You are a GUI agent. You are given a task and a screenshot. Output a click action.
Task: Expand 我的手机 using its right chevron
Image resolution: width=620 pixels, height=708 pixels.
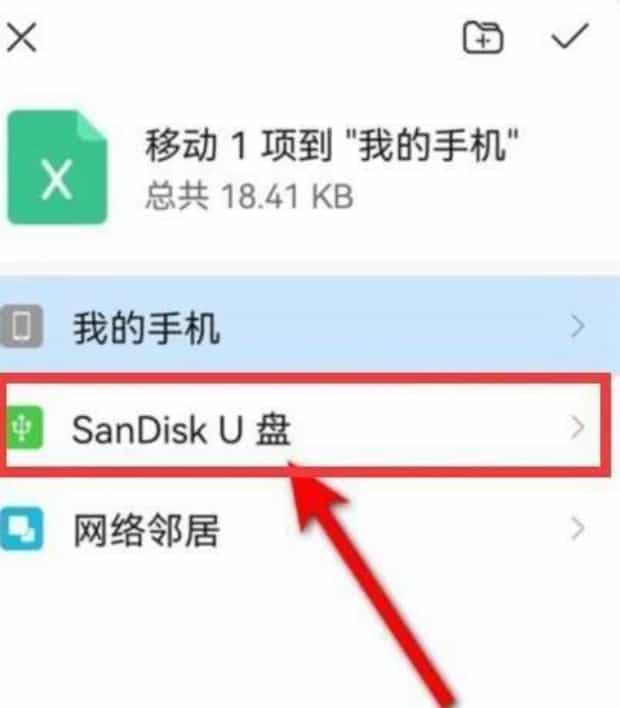[x=577, y=326]
